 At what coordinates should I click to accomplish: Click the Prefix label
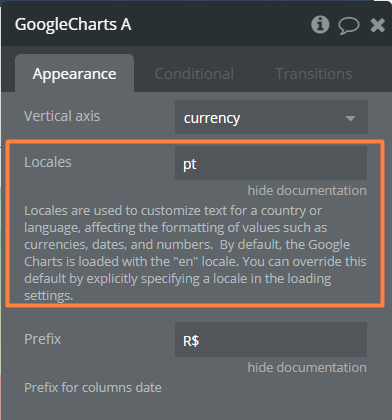pyautogui.click(x=43, y=339)
